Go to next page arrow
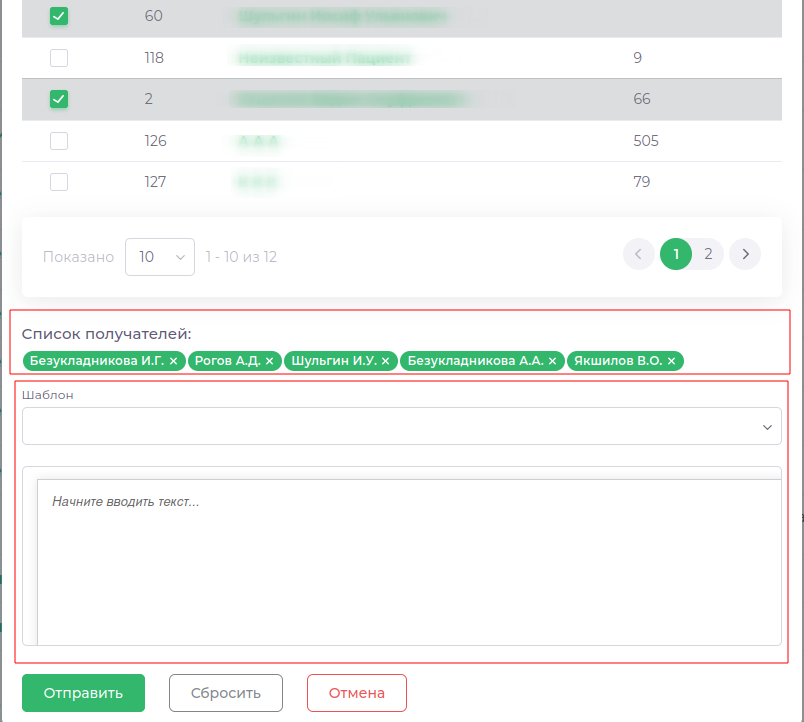Image resolution: width=804 pixels, height=722 pixels. (x=744, y=255)
